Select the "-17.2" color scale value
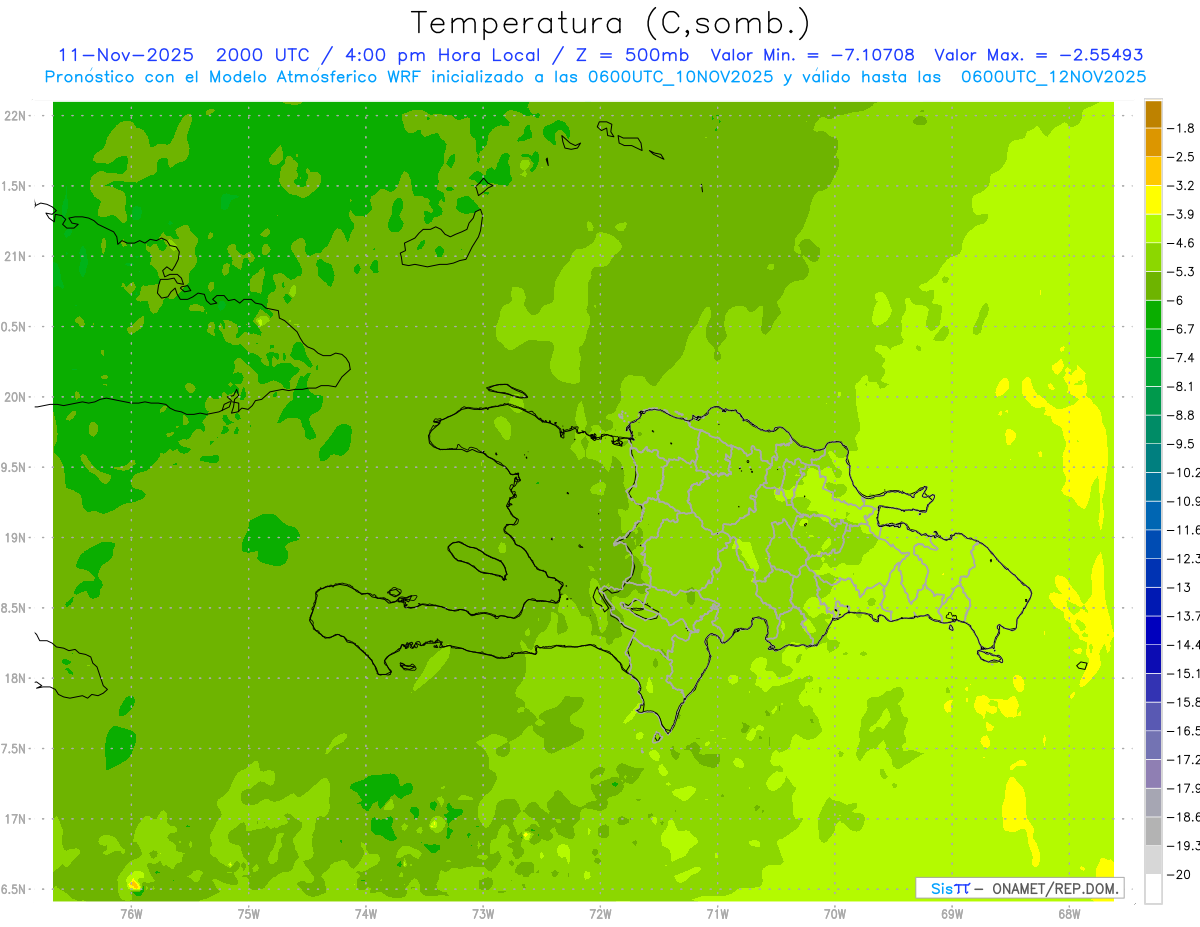Viewport: 1200px width, 927px height. [x=1184, y=759]
